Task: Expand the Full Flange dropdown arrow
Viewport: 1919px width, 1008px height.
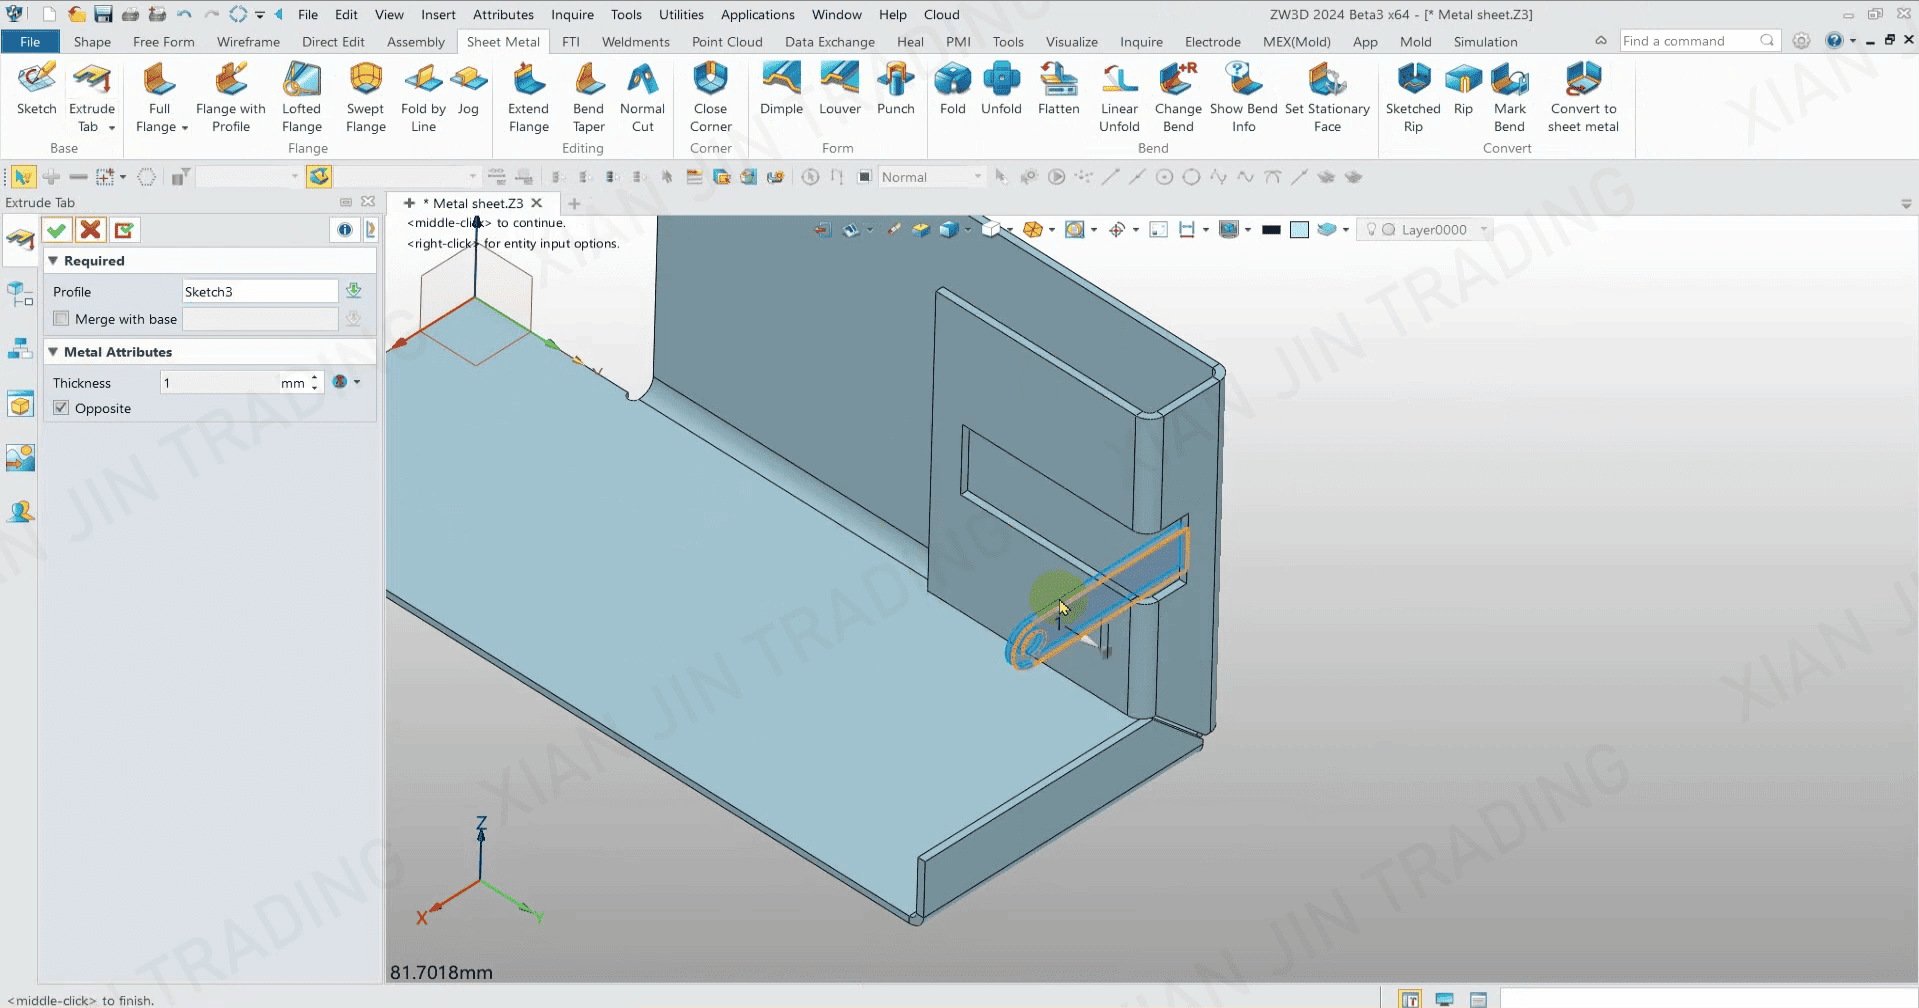Action: [185, 128]
